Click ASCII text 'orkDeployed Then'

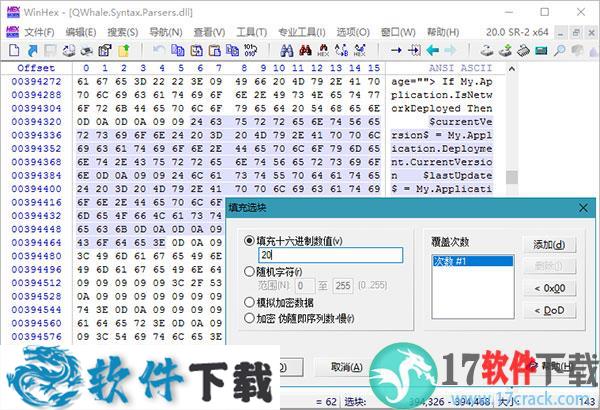pyautogui.click(x=442, y=108)
